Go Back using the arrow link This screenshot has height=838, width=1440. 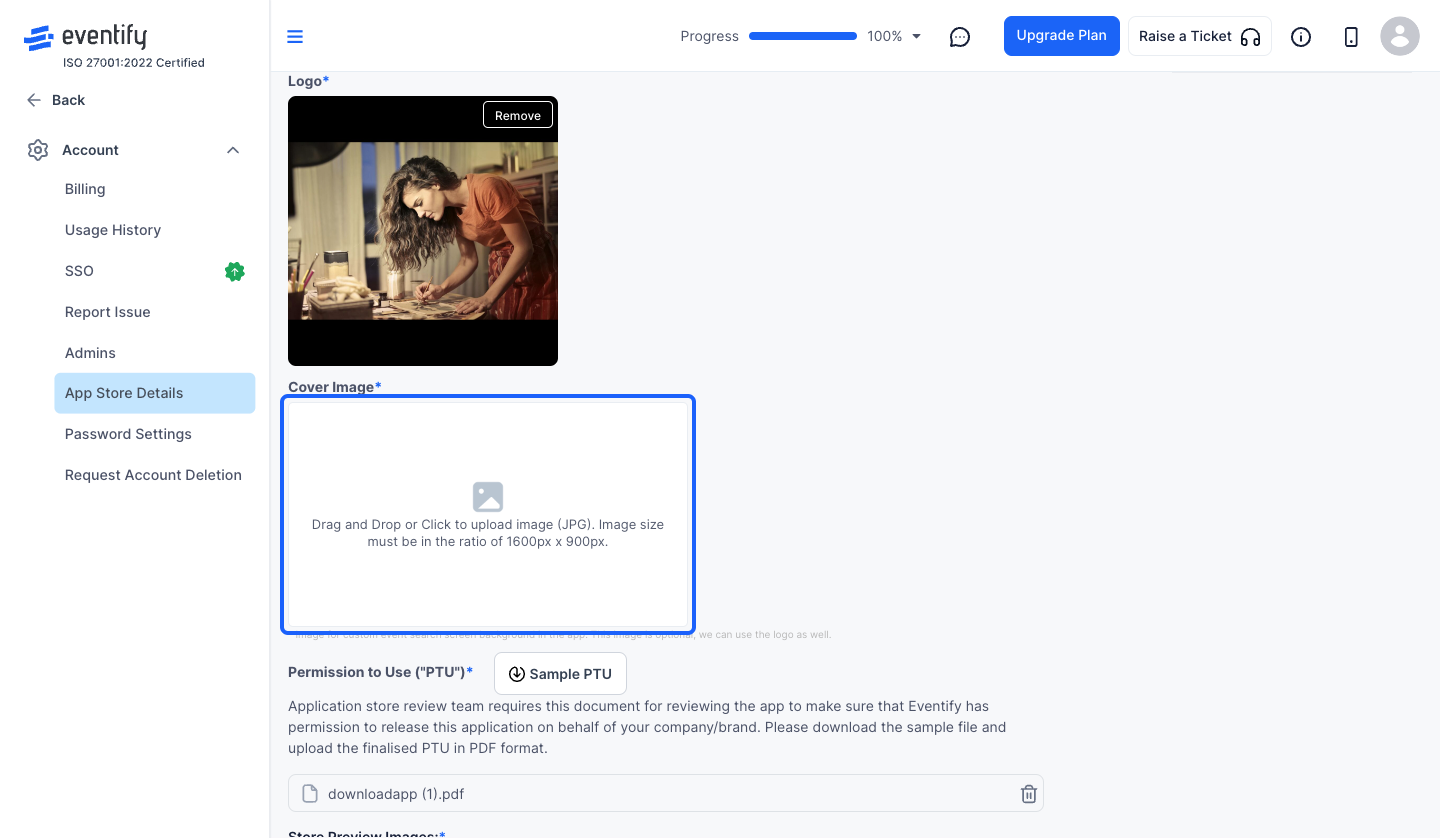click(x=55, y=100)
